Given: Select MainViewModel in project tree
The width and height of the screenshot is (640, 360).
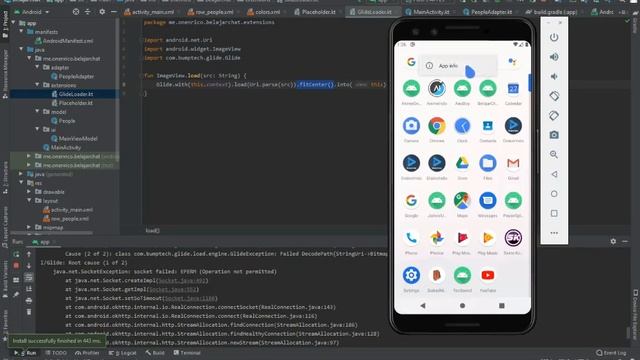Looking at the screenshot, I should [74, 139].
